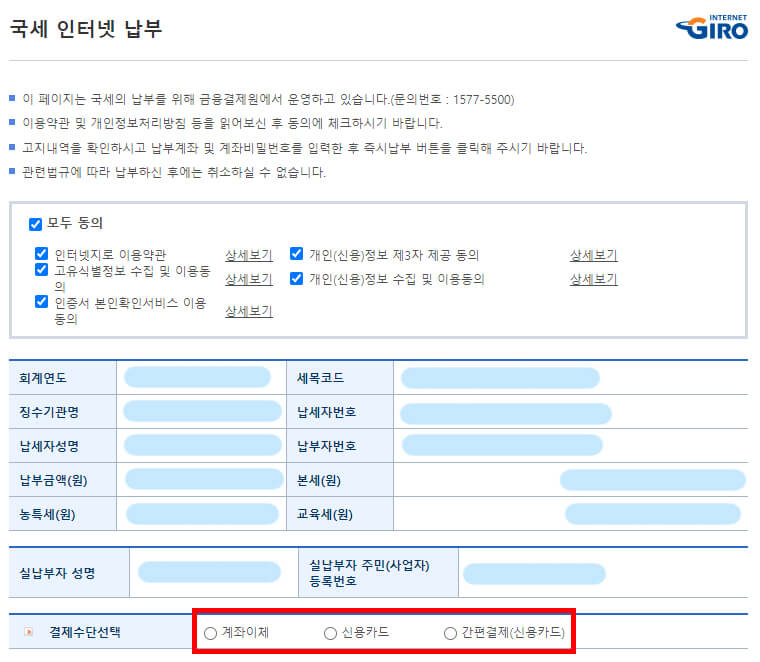Click the 세목코드 value field
This screenshot has width=760, height=662.
(500, 378)
